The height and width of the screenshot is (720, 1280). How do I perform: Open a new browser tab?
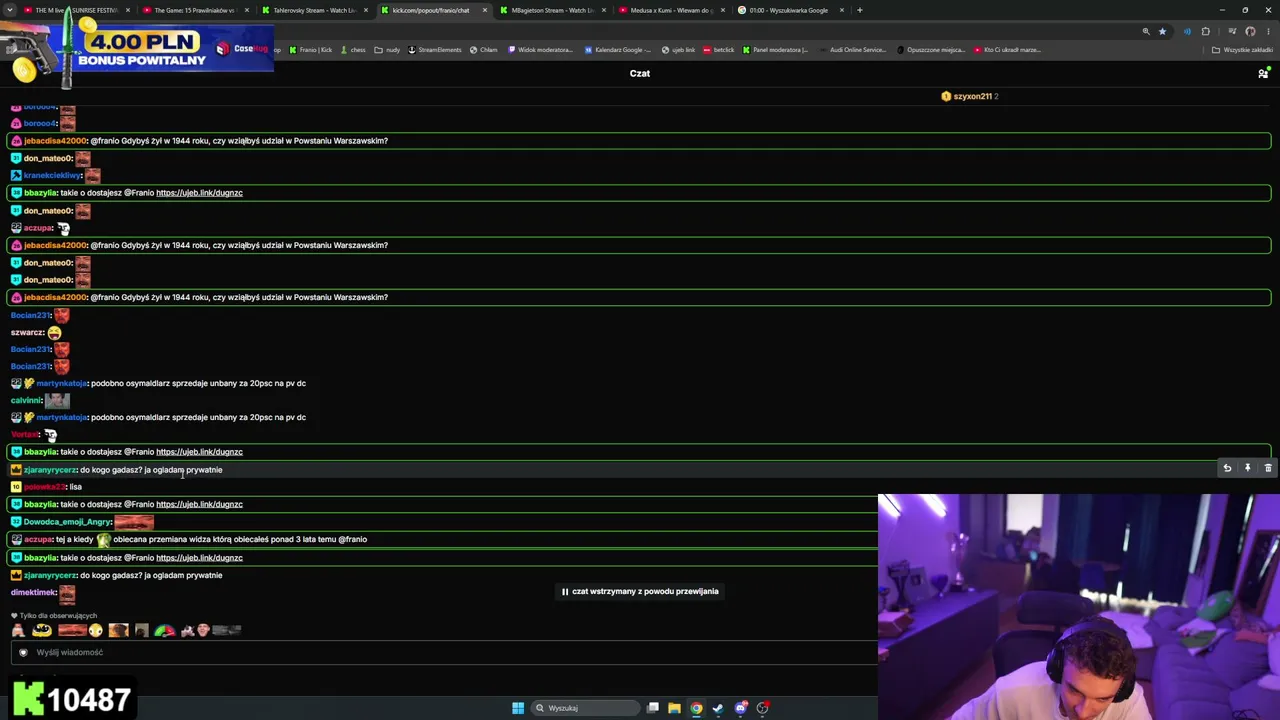pyautogui.click(x=860, y=10)
